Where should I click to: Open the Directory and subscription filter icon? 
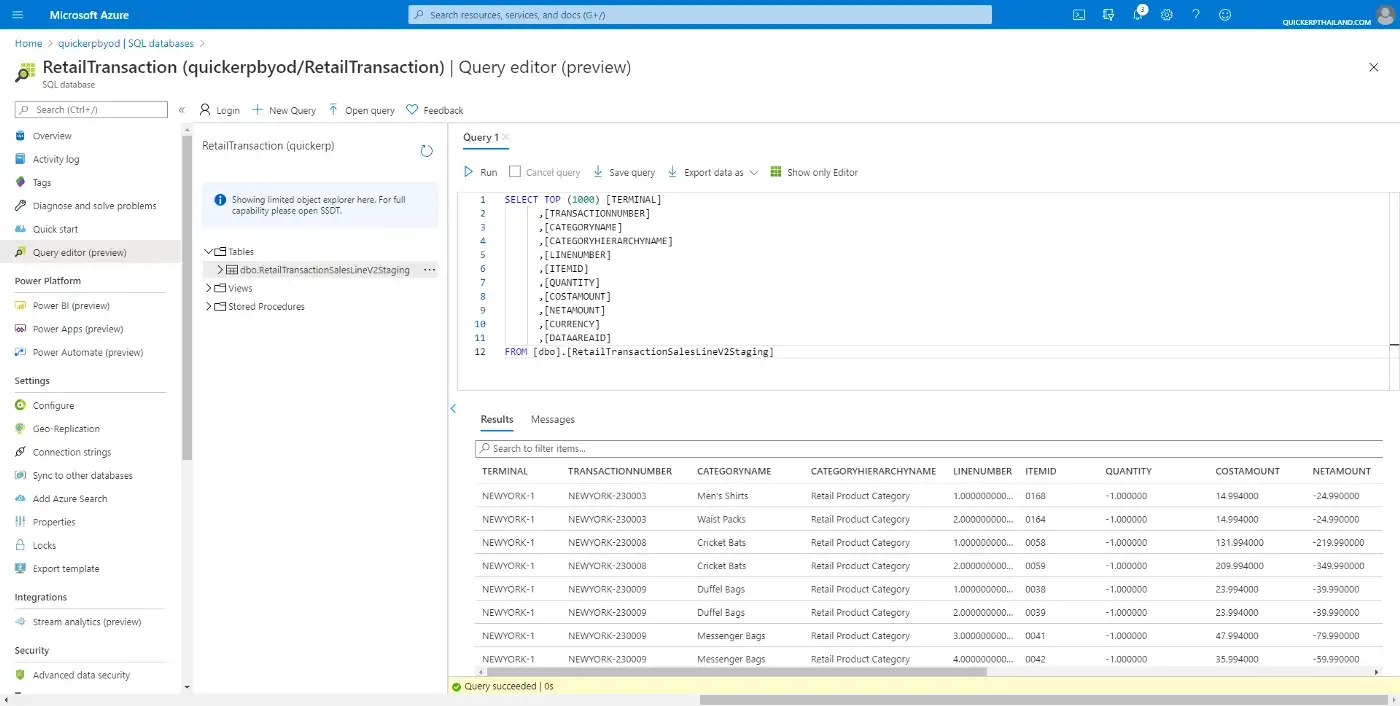[x=1108, y=15]
